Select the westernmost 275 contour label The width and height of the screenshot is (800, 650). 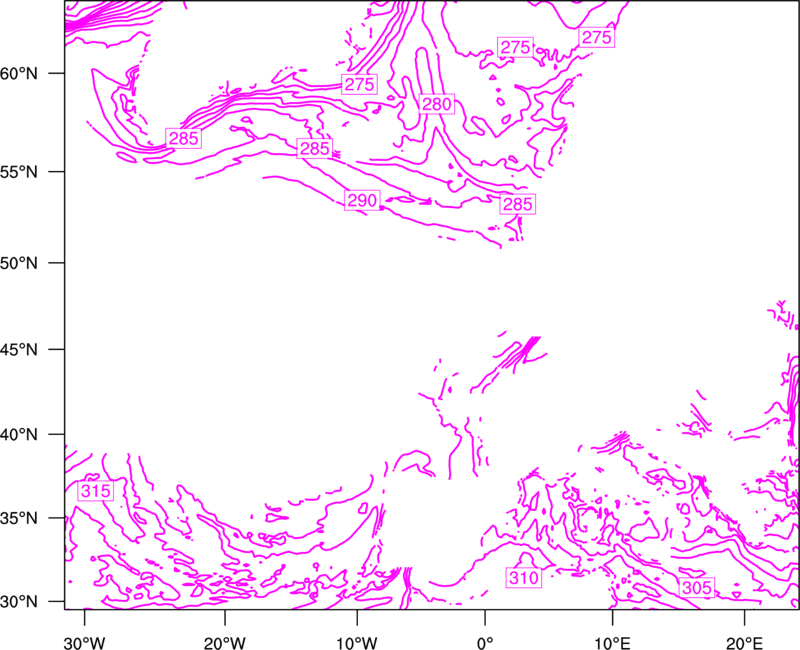360,84
